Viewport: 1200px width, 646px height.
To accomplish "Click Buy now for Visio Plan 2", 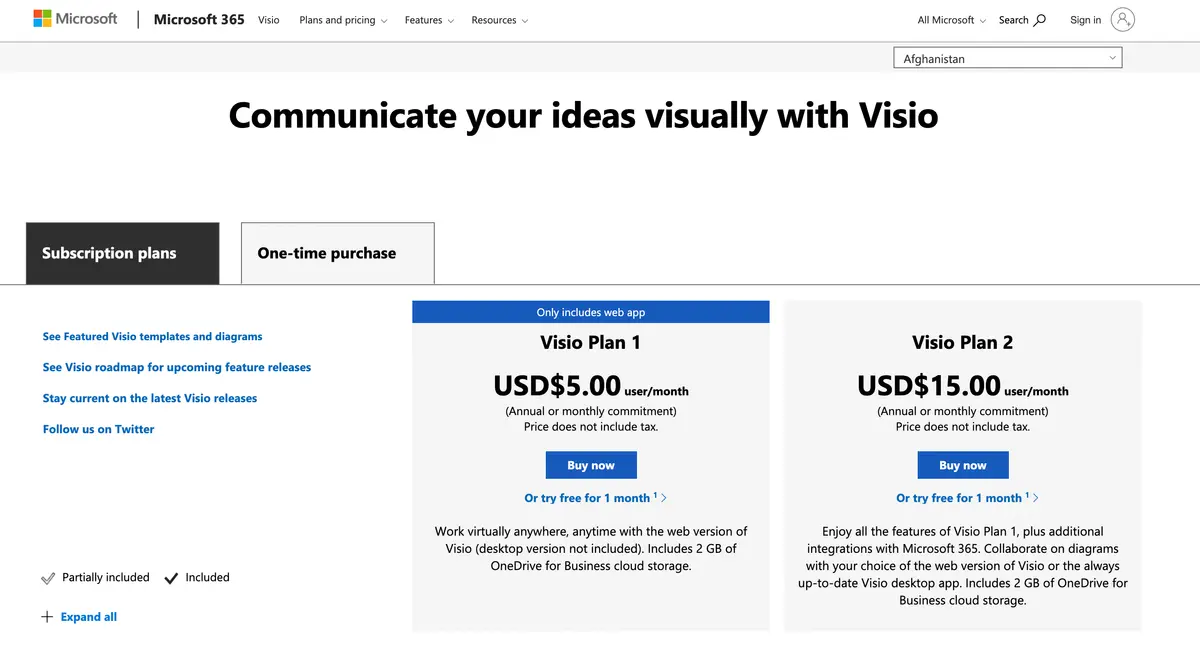I will (963, 465).
